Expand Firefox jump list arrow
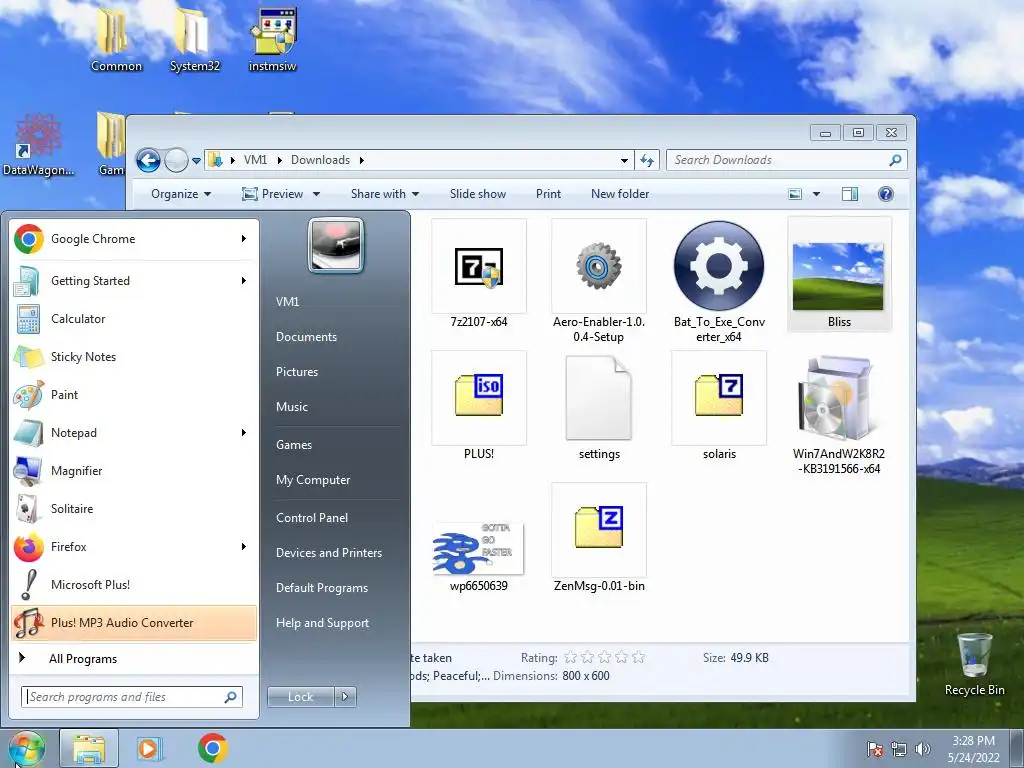This screenshot has width=1024, height=768. pyautogui.click(x=244, y=547)
